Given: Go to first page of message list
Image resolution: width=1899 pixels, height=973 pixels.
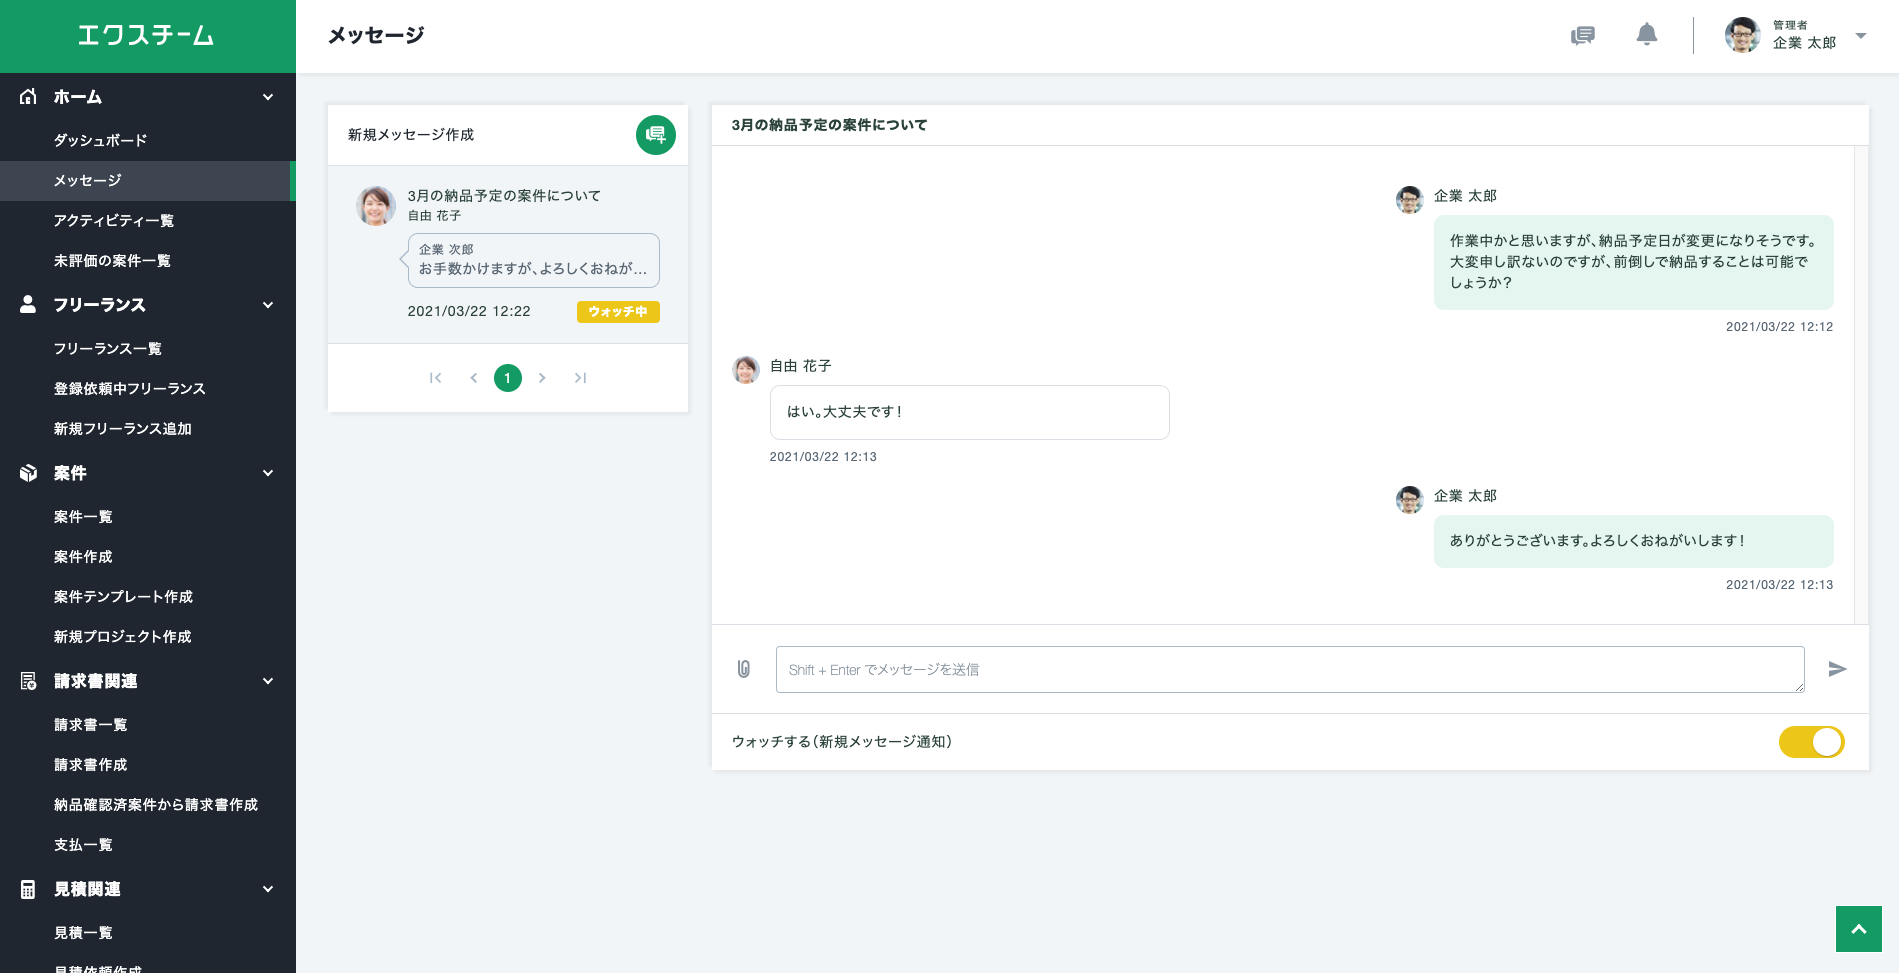Looking at the screenshot, I should coord(435,378).
